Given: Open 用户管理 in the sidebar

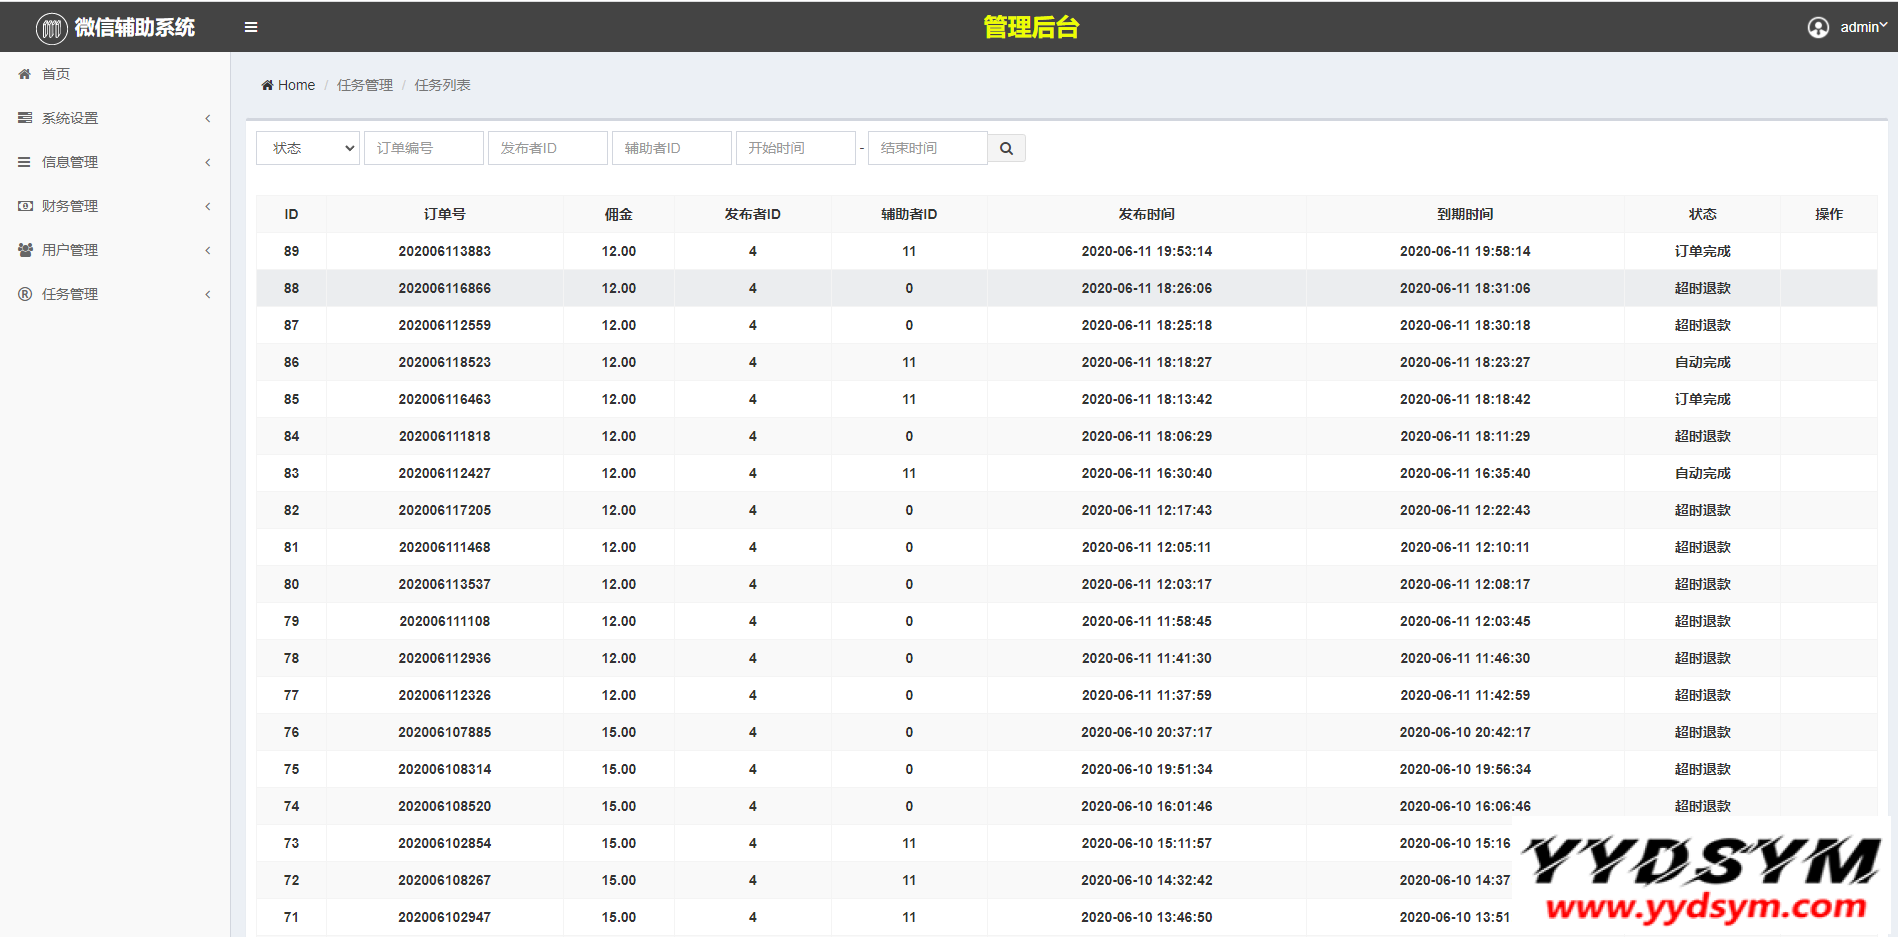Looking at the screenshot, I should [x=70, y=250].
